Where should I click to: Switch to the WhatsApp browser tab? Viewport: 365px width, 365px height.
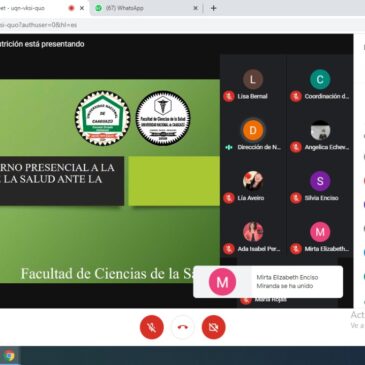(x=147, y=8)
